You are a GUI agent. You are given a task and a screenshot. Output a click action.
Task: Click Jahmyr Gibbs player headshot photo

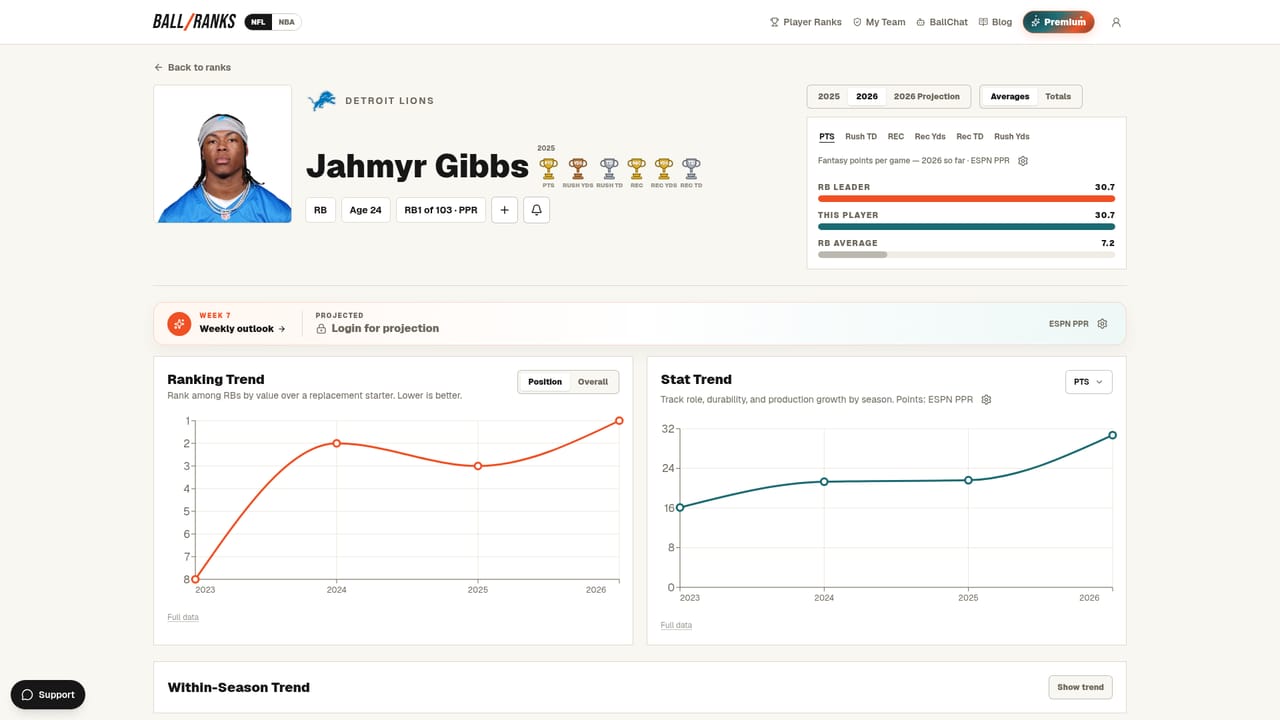point(223,154)
